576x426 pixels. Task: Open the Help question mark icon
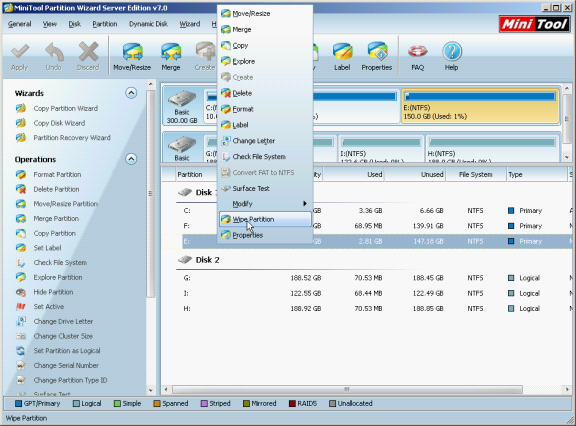[451, 52]
